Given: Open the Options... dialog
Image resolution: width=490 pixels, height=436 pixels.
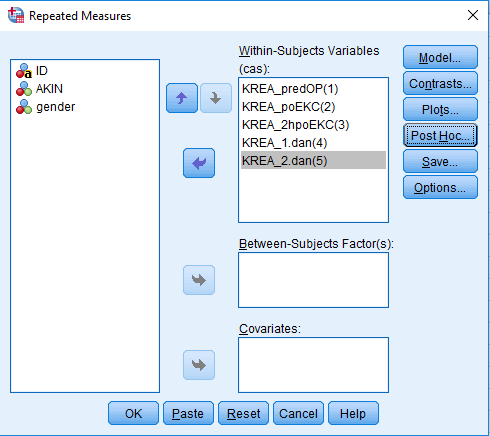Looking at the screenshot, I should (x=440, y=187).
